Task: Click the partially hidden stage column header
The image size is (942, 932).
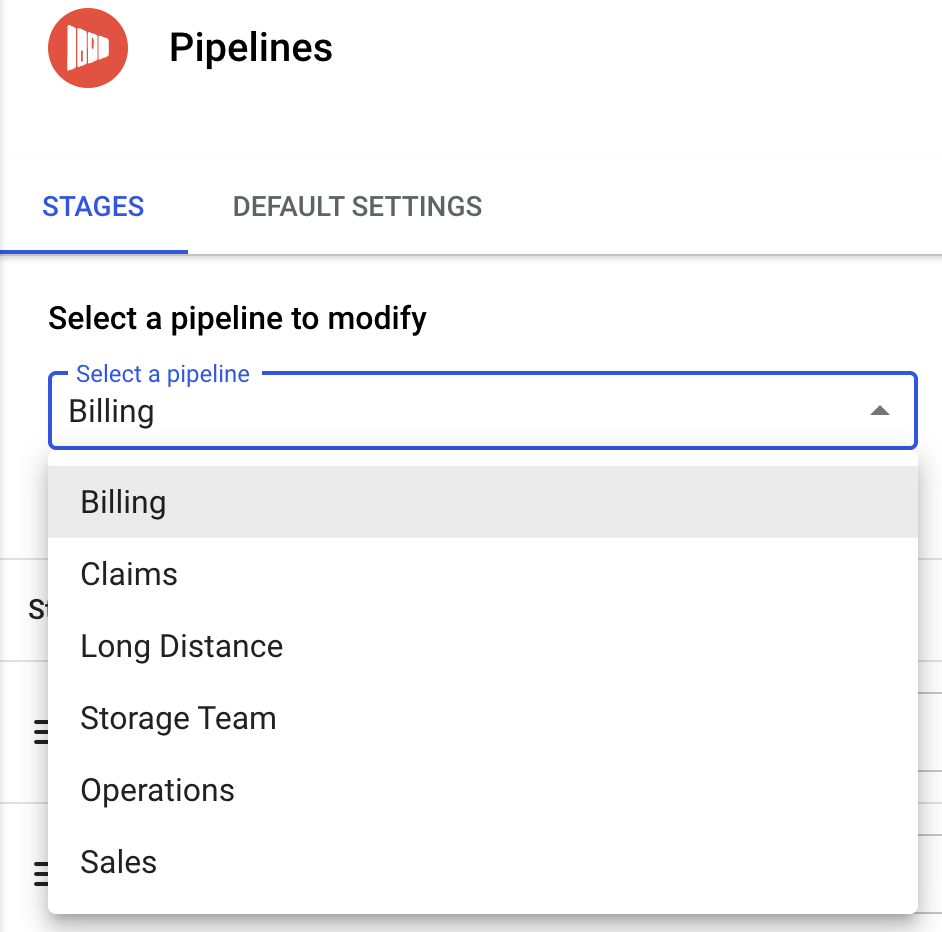Action: coord(38,610)
